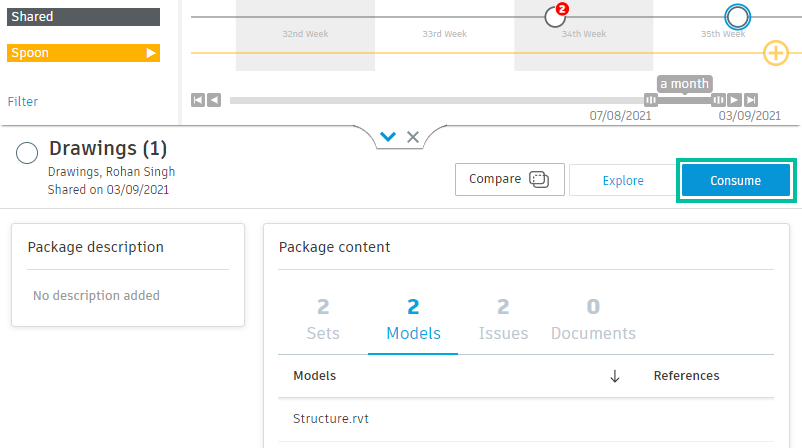Collapse panel with the blue chevron
Screen dimensions: 802x448
click(388, 137)
